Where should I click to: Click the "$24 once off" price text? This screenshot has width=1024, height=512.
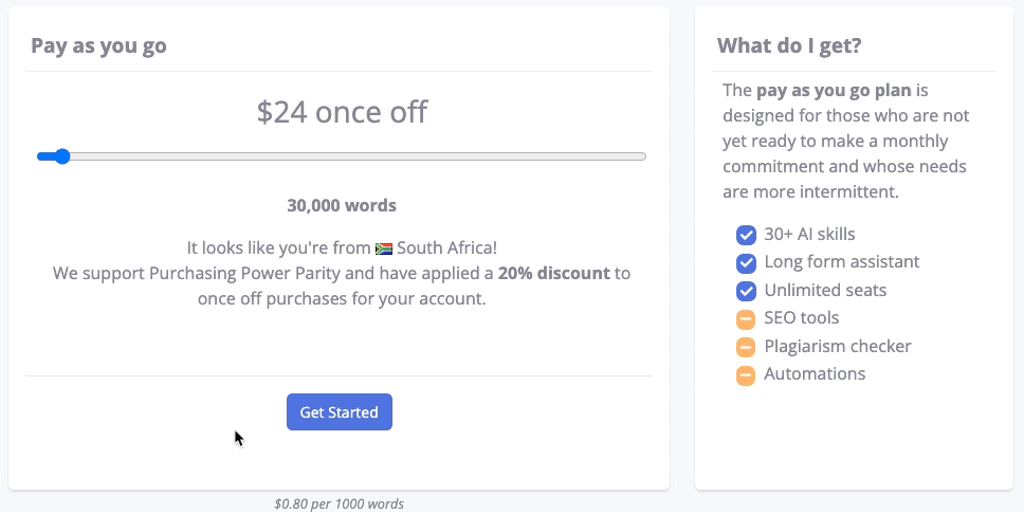[x=342, y=112]
